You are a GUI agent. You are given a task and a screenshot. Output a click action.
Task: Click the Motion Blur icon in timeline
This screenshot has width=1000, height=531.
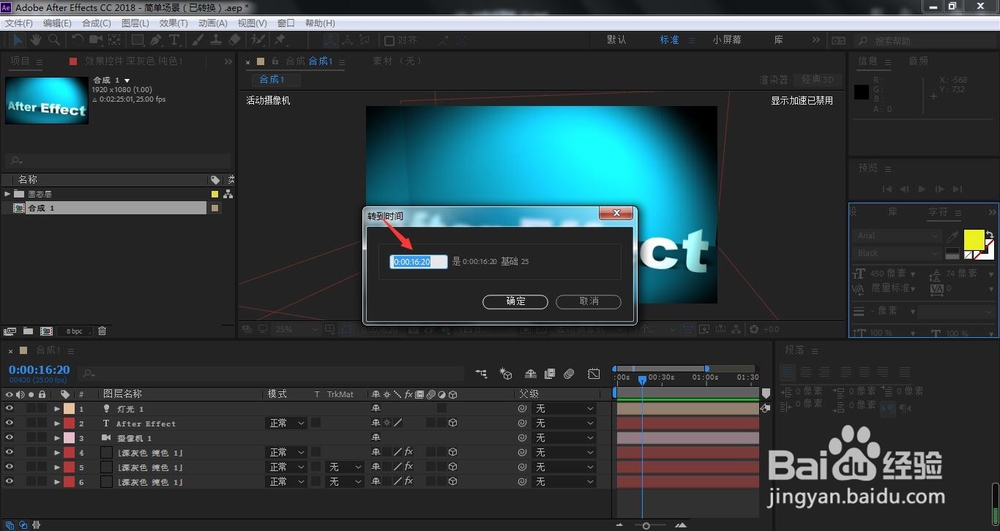(569, 374)
